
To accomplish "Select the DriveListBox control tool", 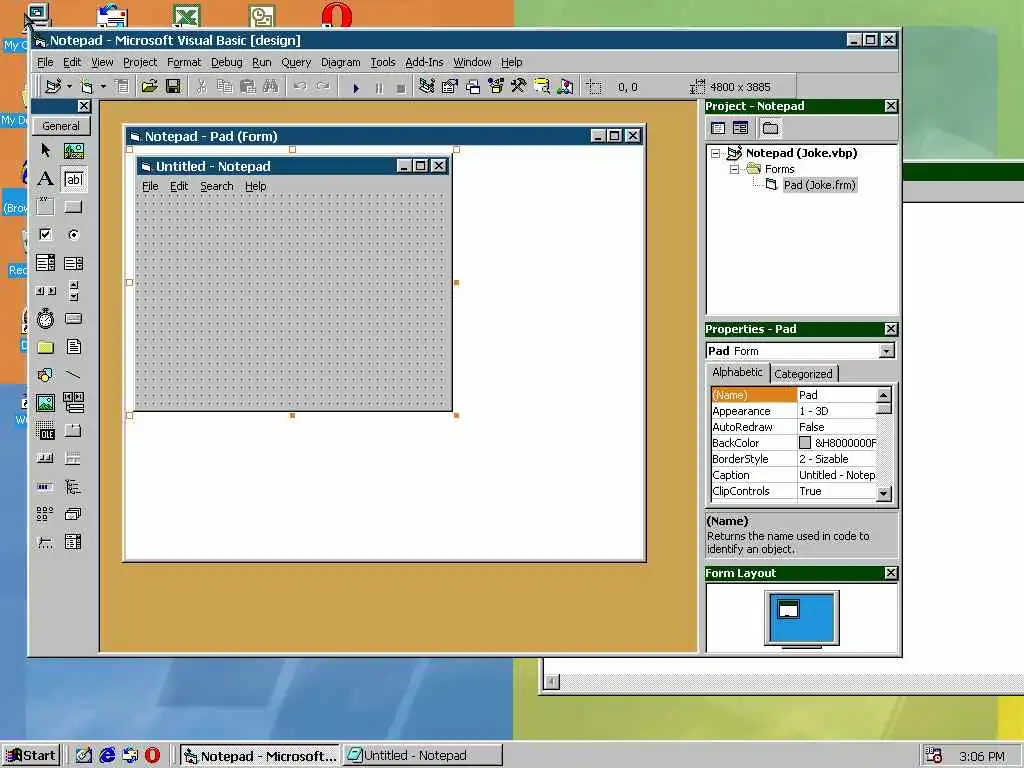I will pyautogui.click(x=74, y=319).
